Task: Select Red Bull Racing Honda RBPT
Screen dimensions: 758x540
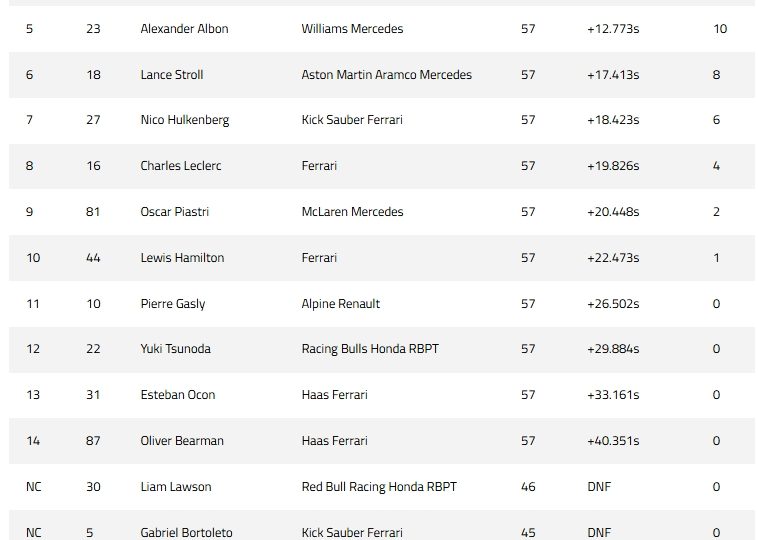Action: 378,487
